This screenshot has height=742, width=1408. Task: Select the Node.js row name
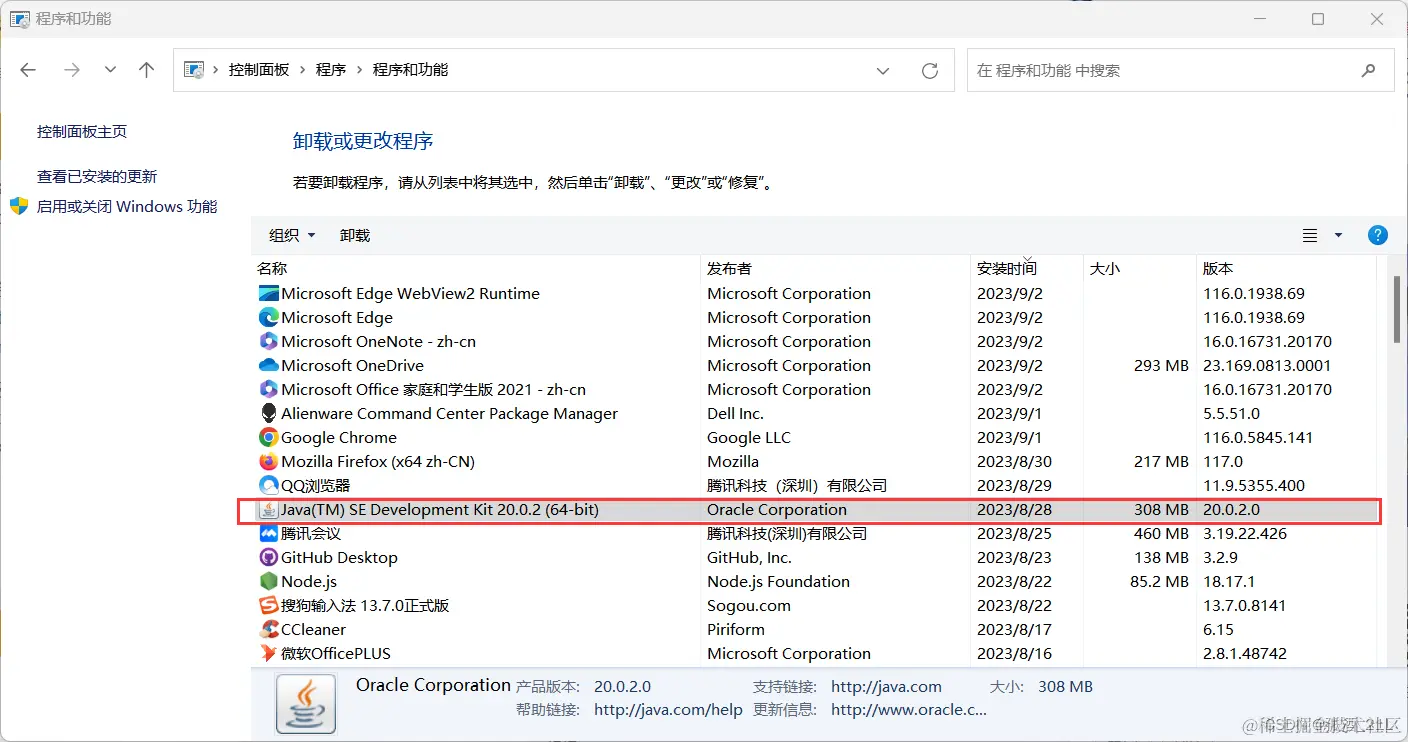pyautogui.click(x=309, y=582)
